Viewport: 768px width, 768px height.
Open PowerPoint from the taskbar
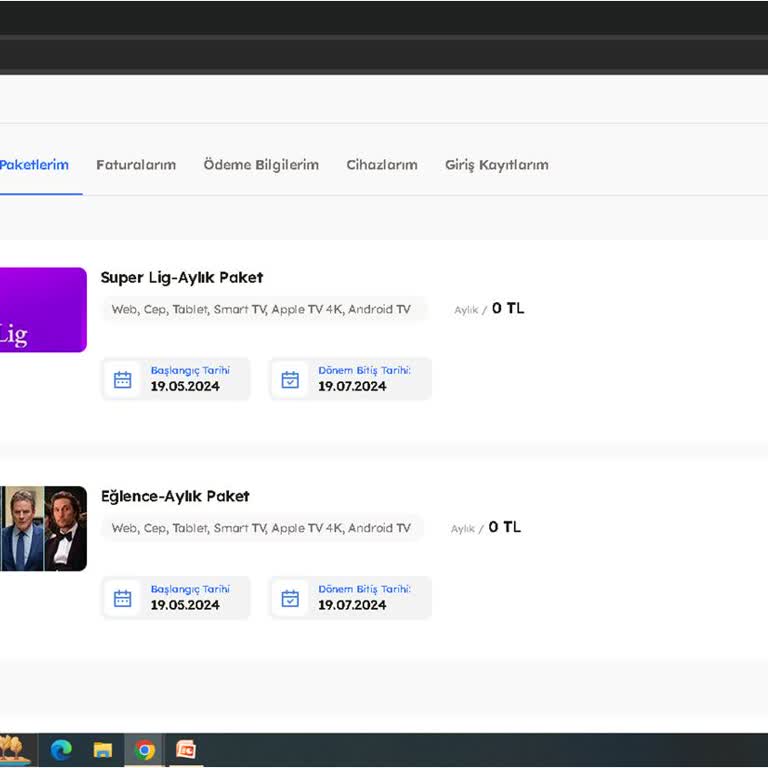click(186, 750)
